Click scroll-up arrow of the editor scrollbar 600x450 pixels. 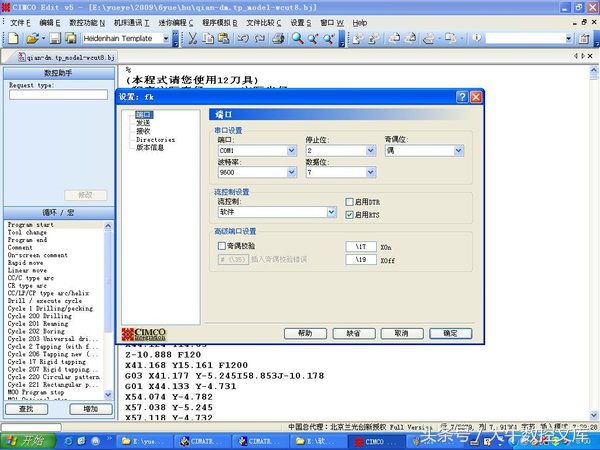coord(594,70)
